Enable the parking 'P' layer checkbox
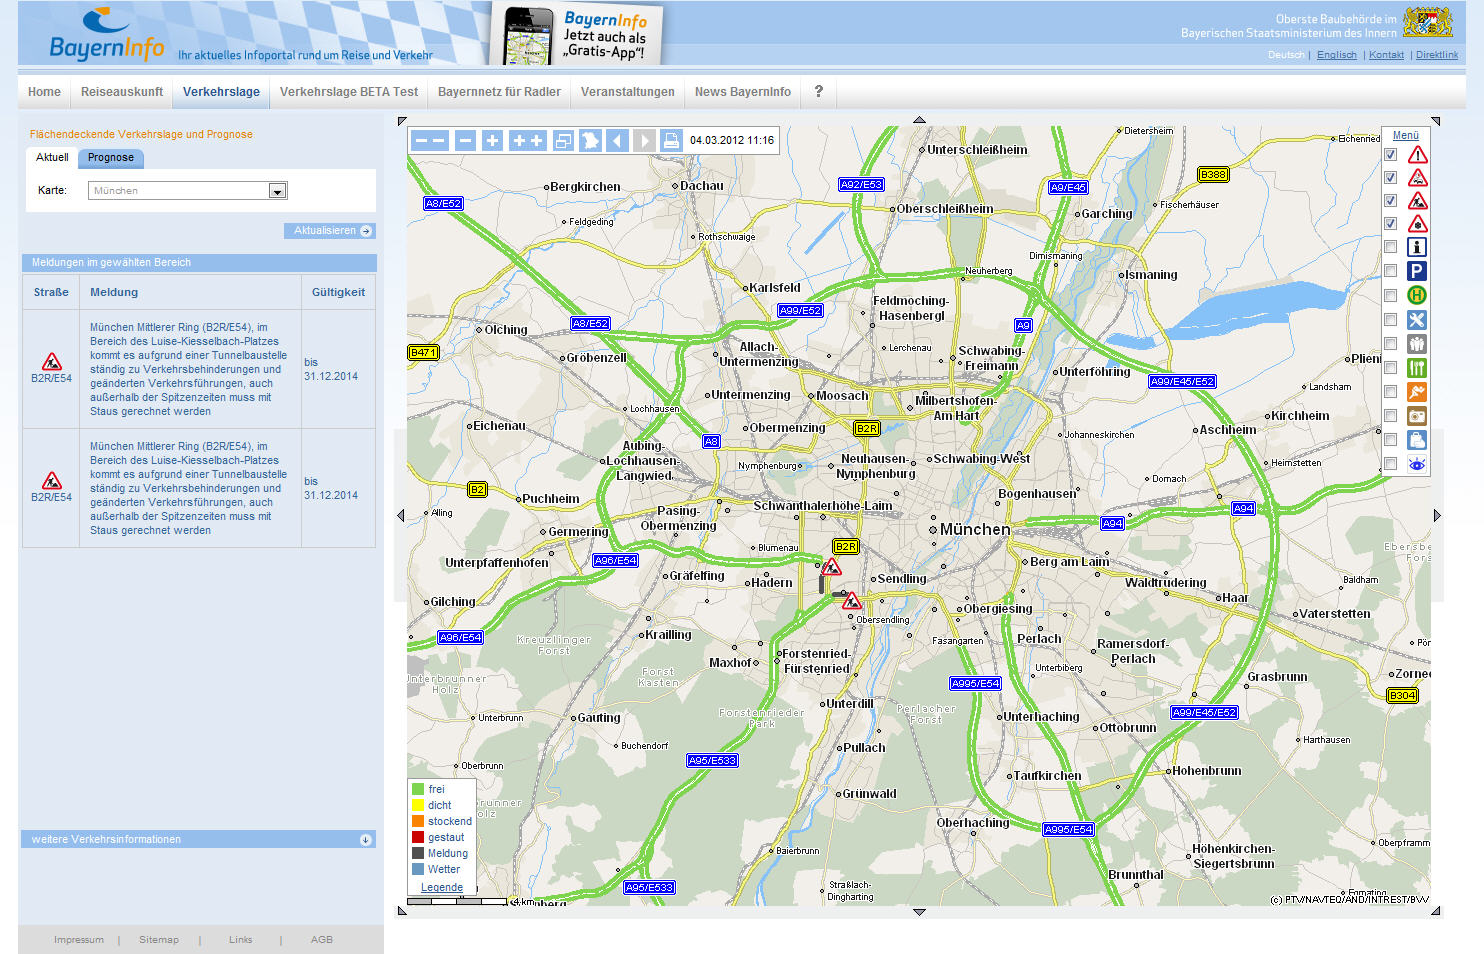This screenshot has width=1484, height=954. click(1390, 271)
